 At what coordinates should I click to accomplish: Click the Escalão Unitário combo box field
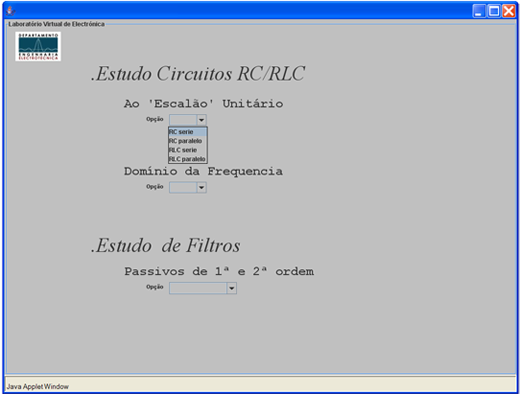(x=183, y=120)
